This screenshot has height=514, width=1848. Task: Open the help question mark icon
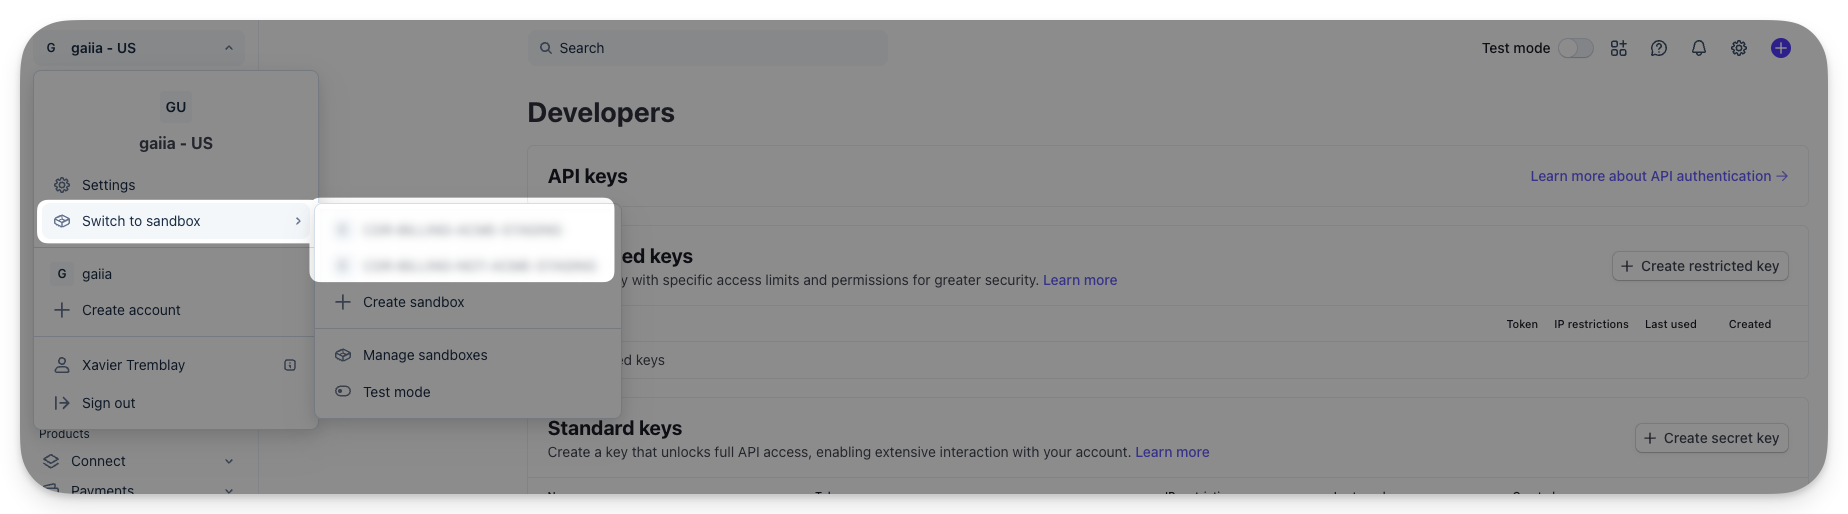(x=1659, y=48)
